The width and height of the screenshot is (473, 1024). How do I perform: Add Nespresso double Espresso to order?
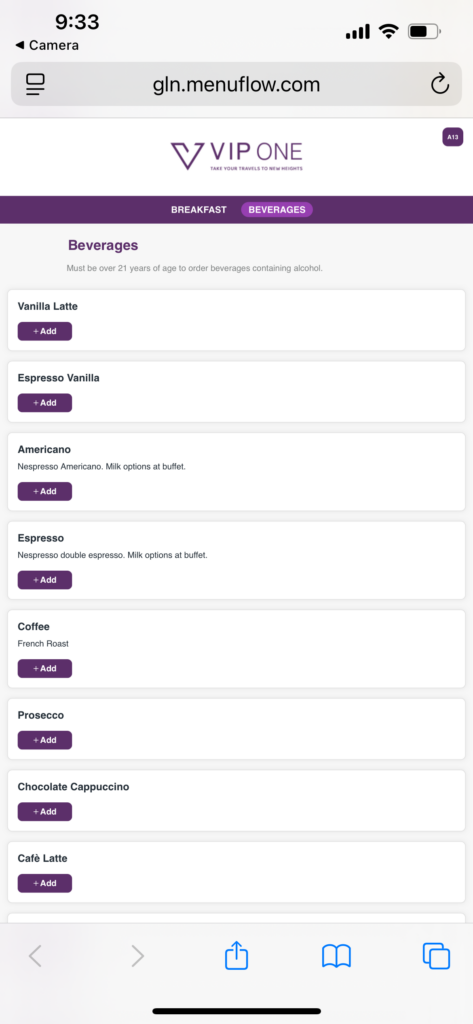(x=44, y=580)
